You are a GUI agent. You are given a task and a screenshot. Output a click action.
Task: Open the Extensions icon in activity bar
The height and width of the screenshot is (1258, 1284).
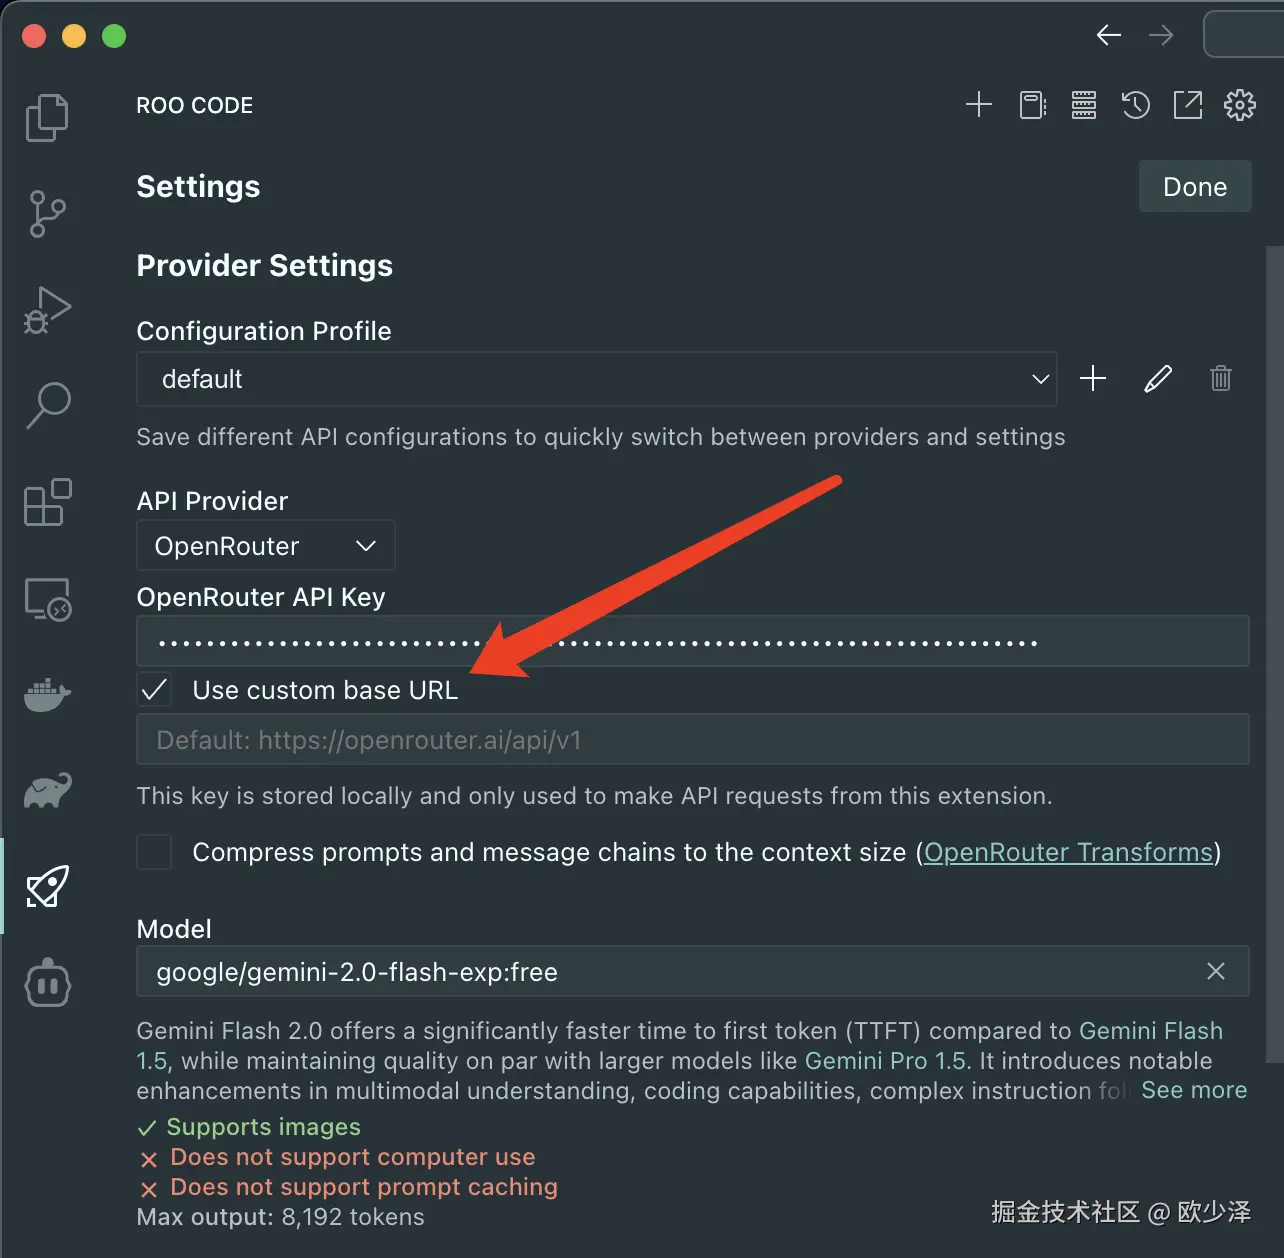pyautogui.click(x=47, y=502)
